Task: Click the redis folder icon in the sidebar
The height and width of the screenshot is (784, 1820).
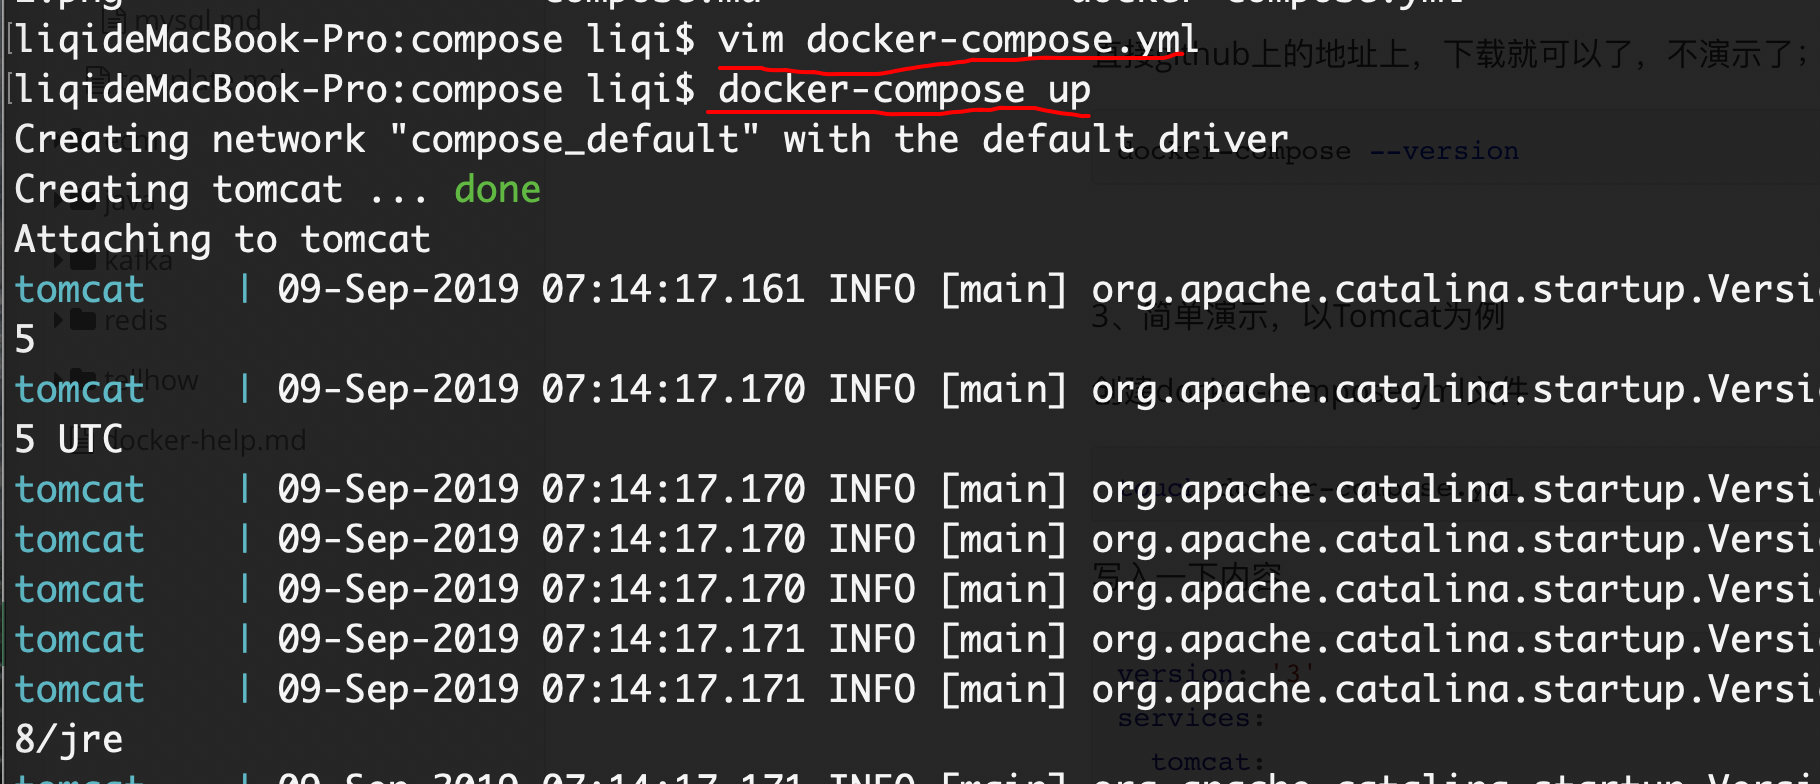Action: pos(84,321)
